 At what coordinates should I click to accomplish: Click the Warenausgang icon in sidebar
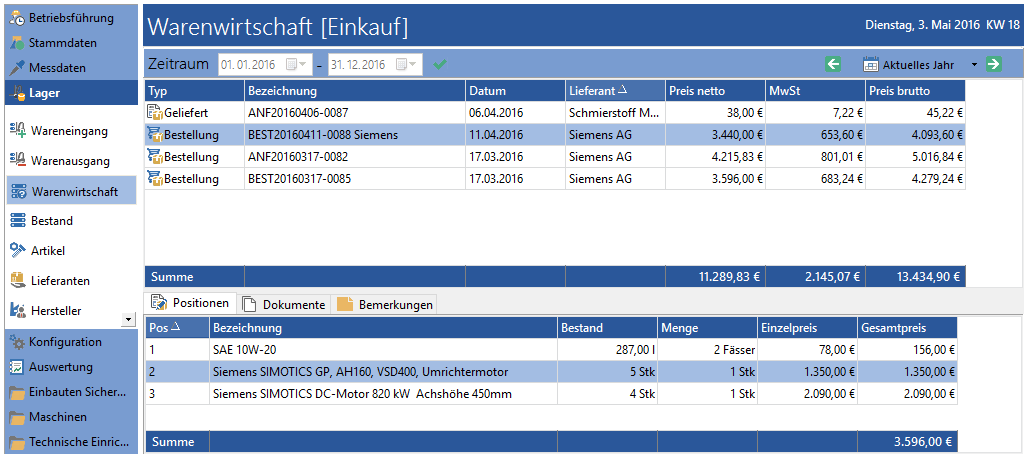[18, 161]
